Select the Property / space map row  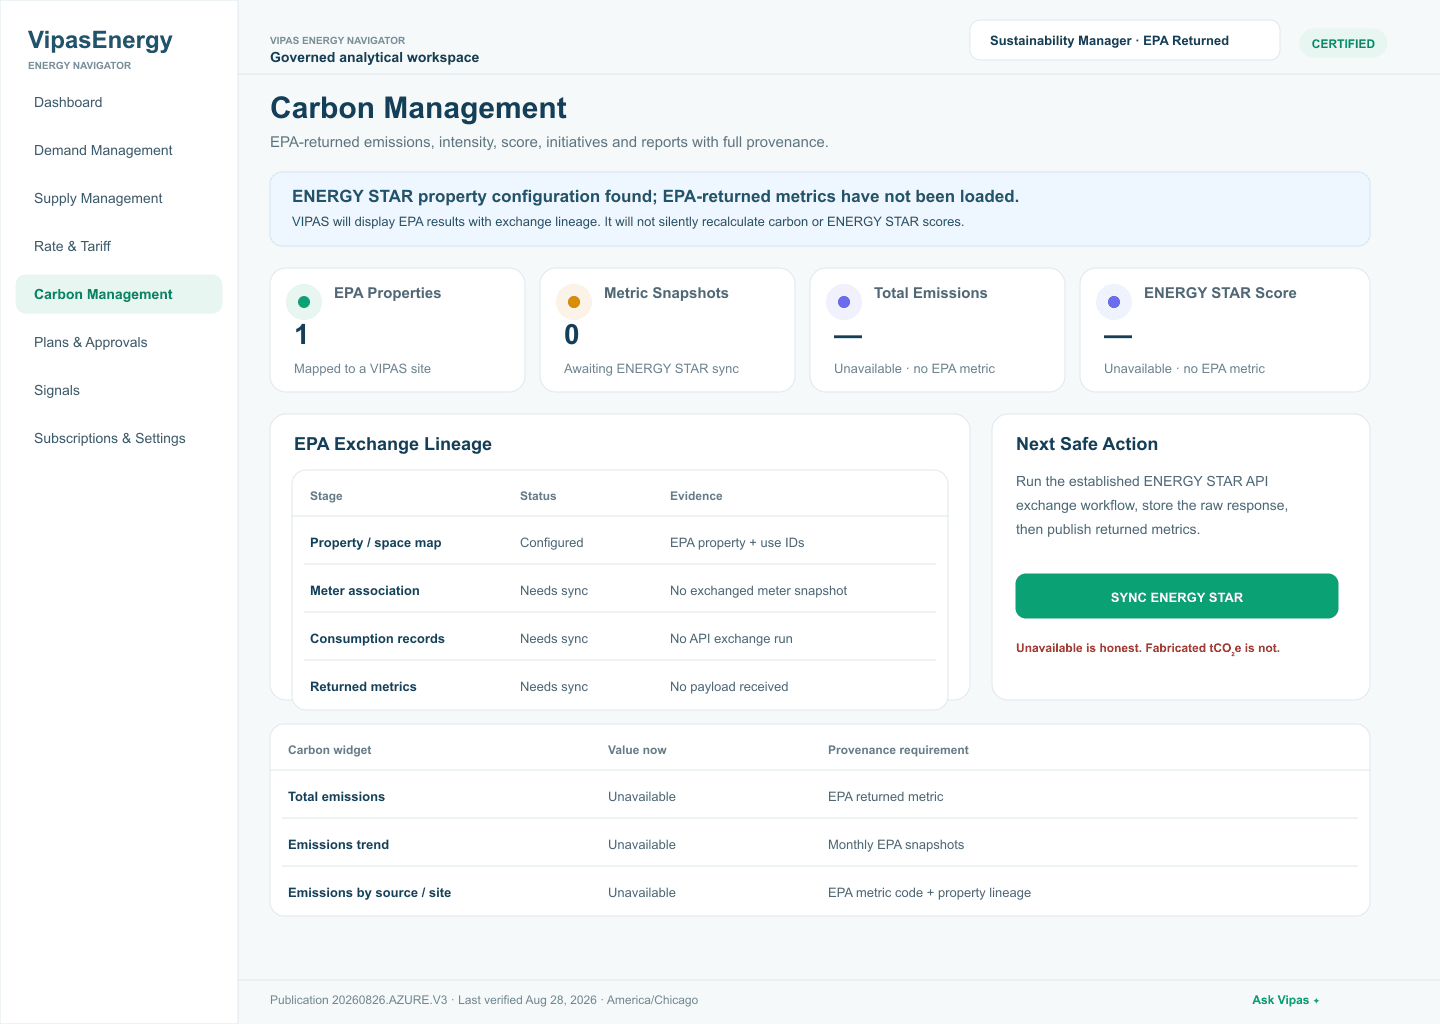coord(620,542)
